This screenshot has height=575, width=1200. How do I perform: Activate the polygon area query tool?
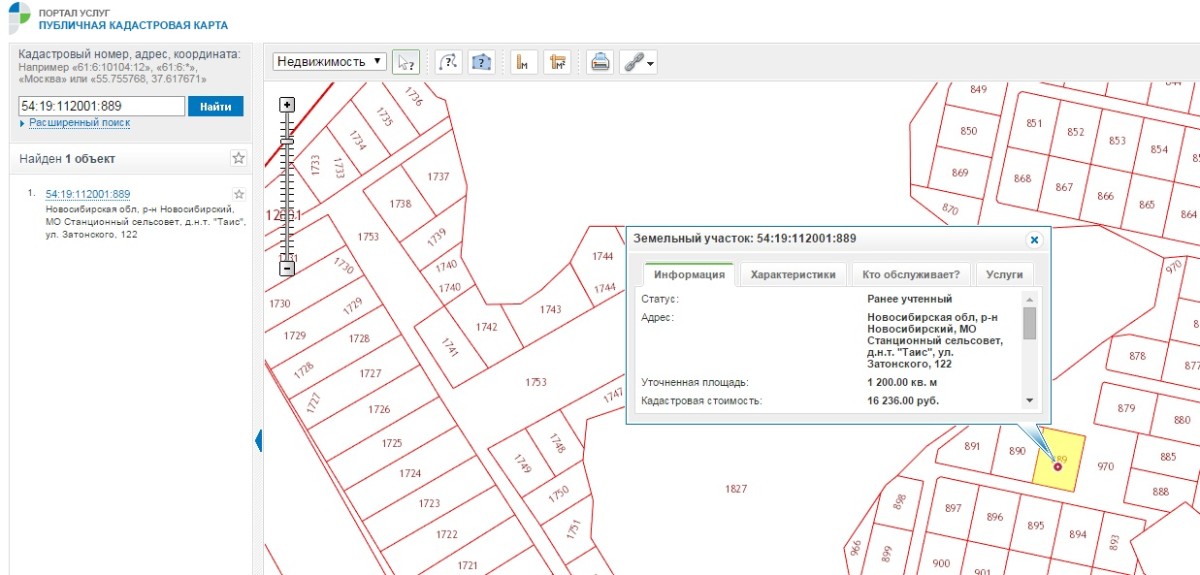482,62
